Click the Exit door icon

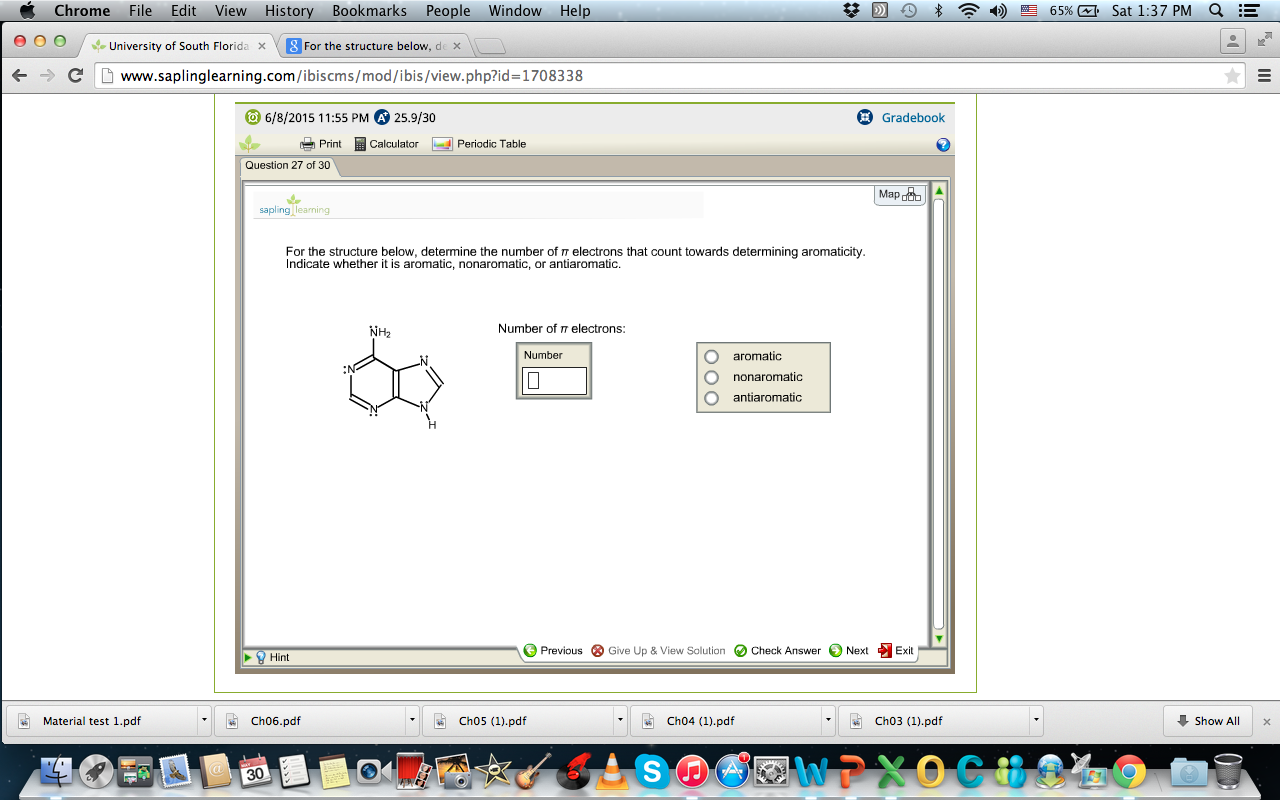pyautogui.click(x=886, y=650)
